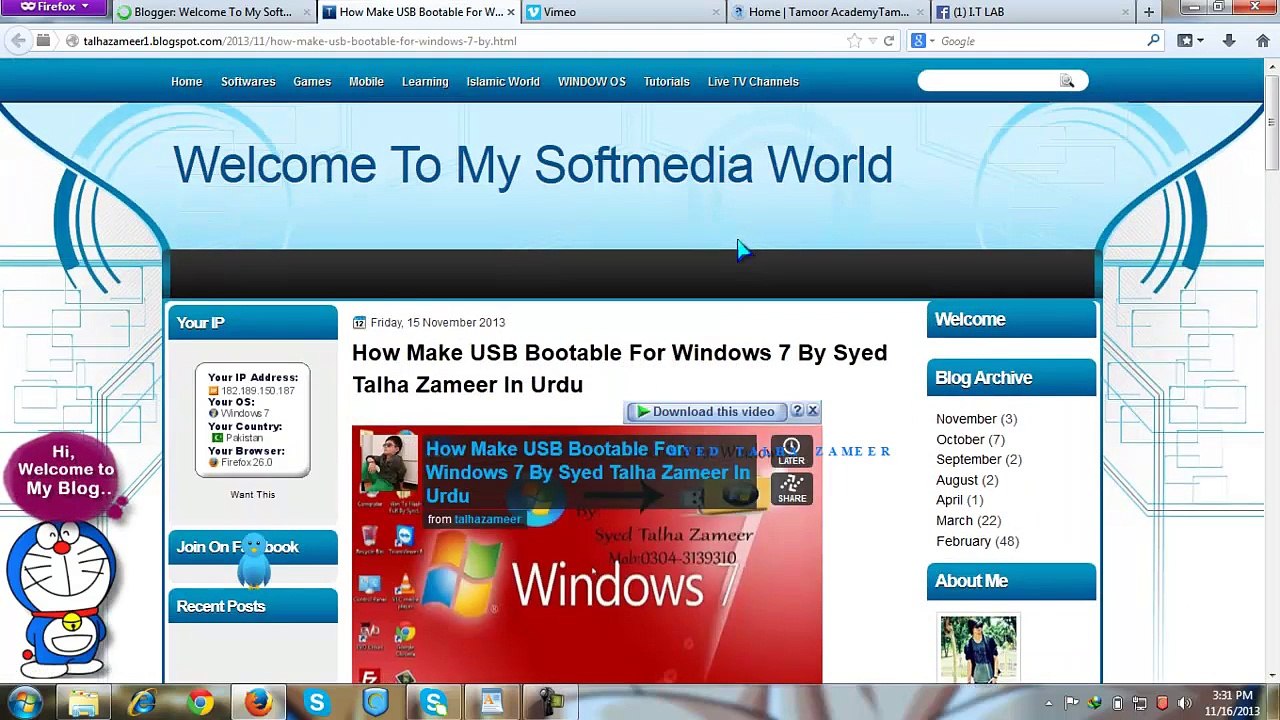Image resolution: width=1280 pixels, height=720 pixels.
Task: Click the Welcome To My Softmedia World title
Action: pyautogui.click(x=533, y=165)
